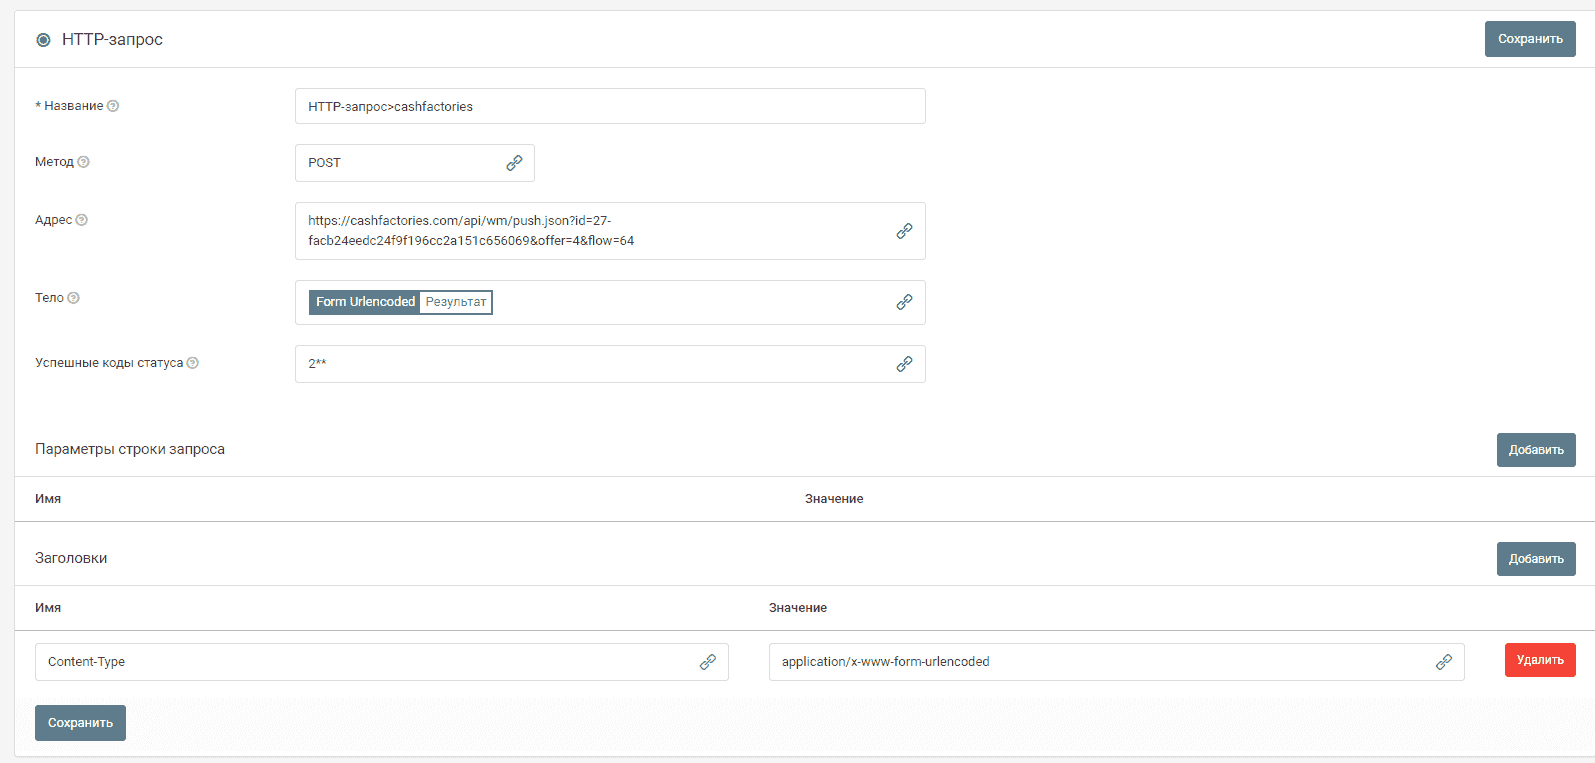Click link icon in header value field
This screenshot has height=763, width=1595.
[1443, 662]
